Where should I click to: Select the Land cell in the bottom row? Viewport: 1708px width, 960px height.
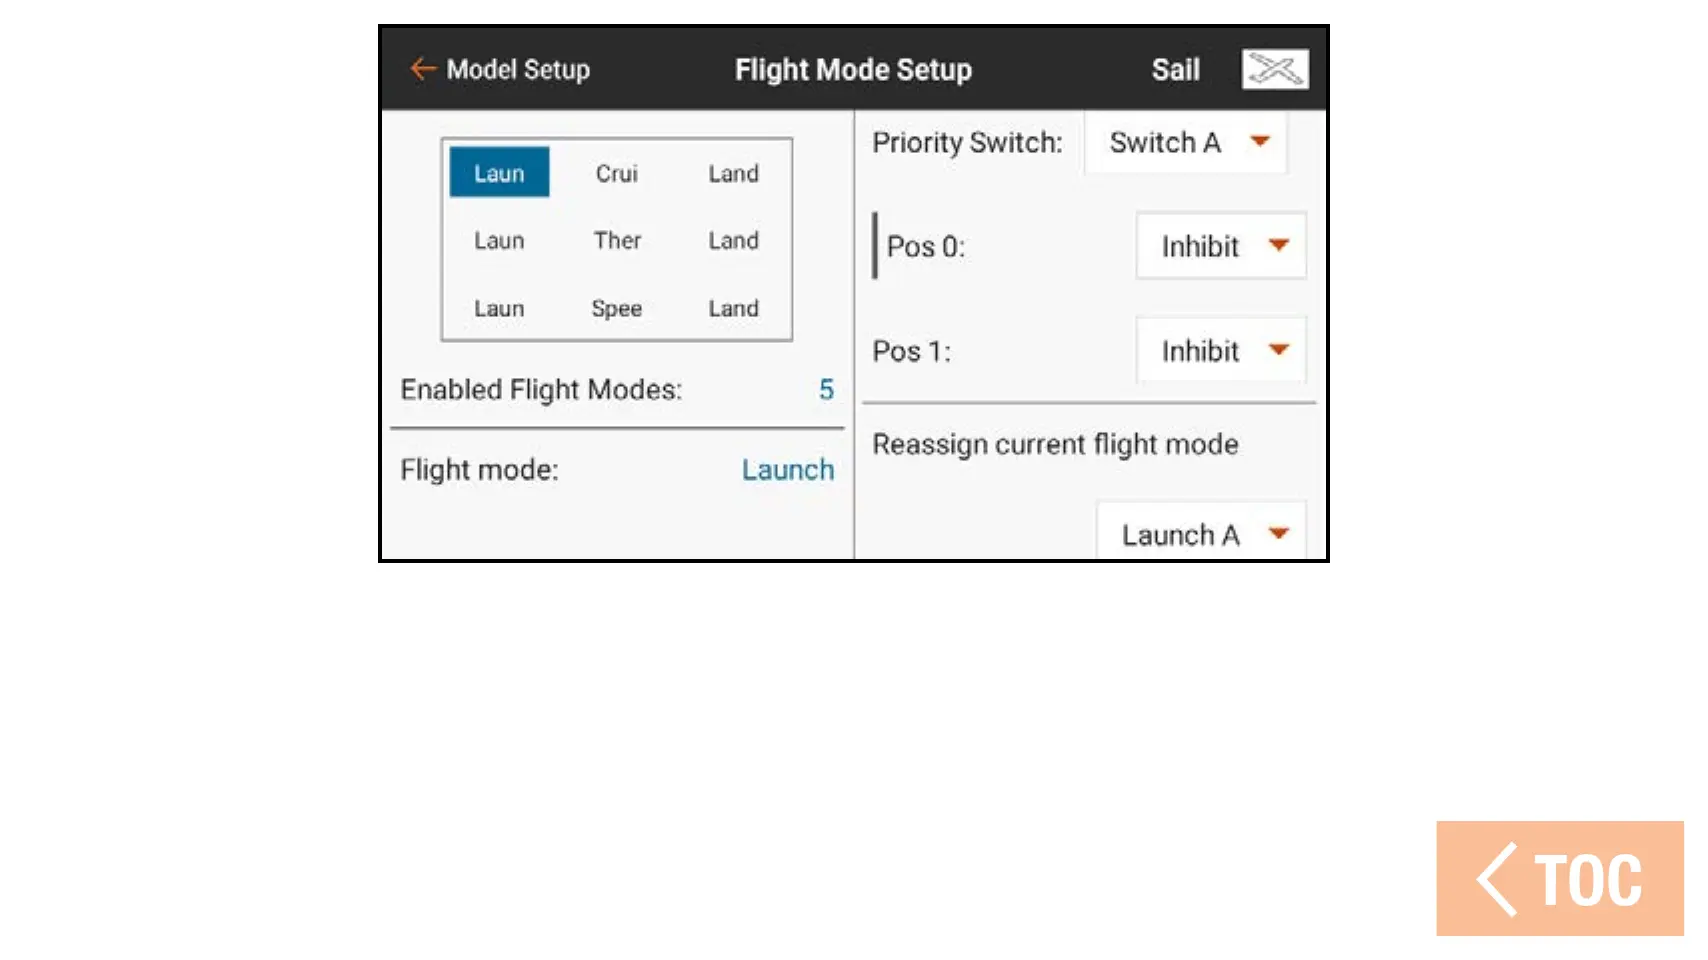pyautogui.click(x=733, y=309)
